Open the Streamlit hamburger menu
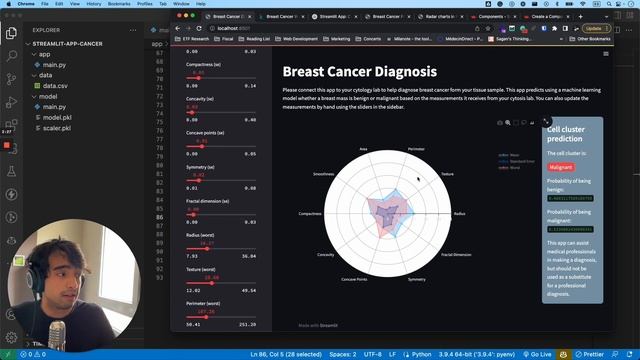This screenshot has width=640, height=360. tap(606, 54)
